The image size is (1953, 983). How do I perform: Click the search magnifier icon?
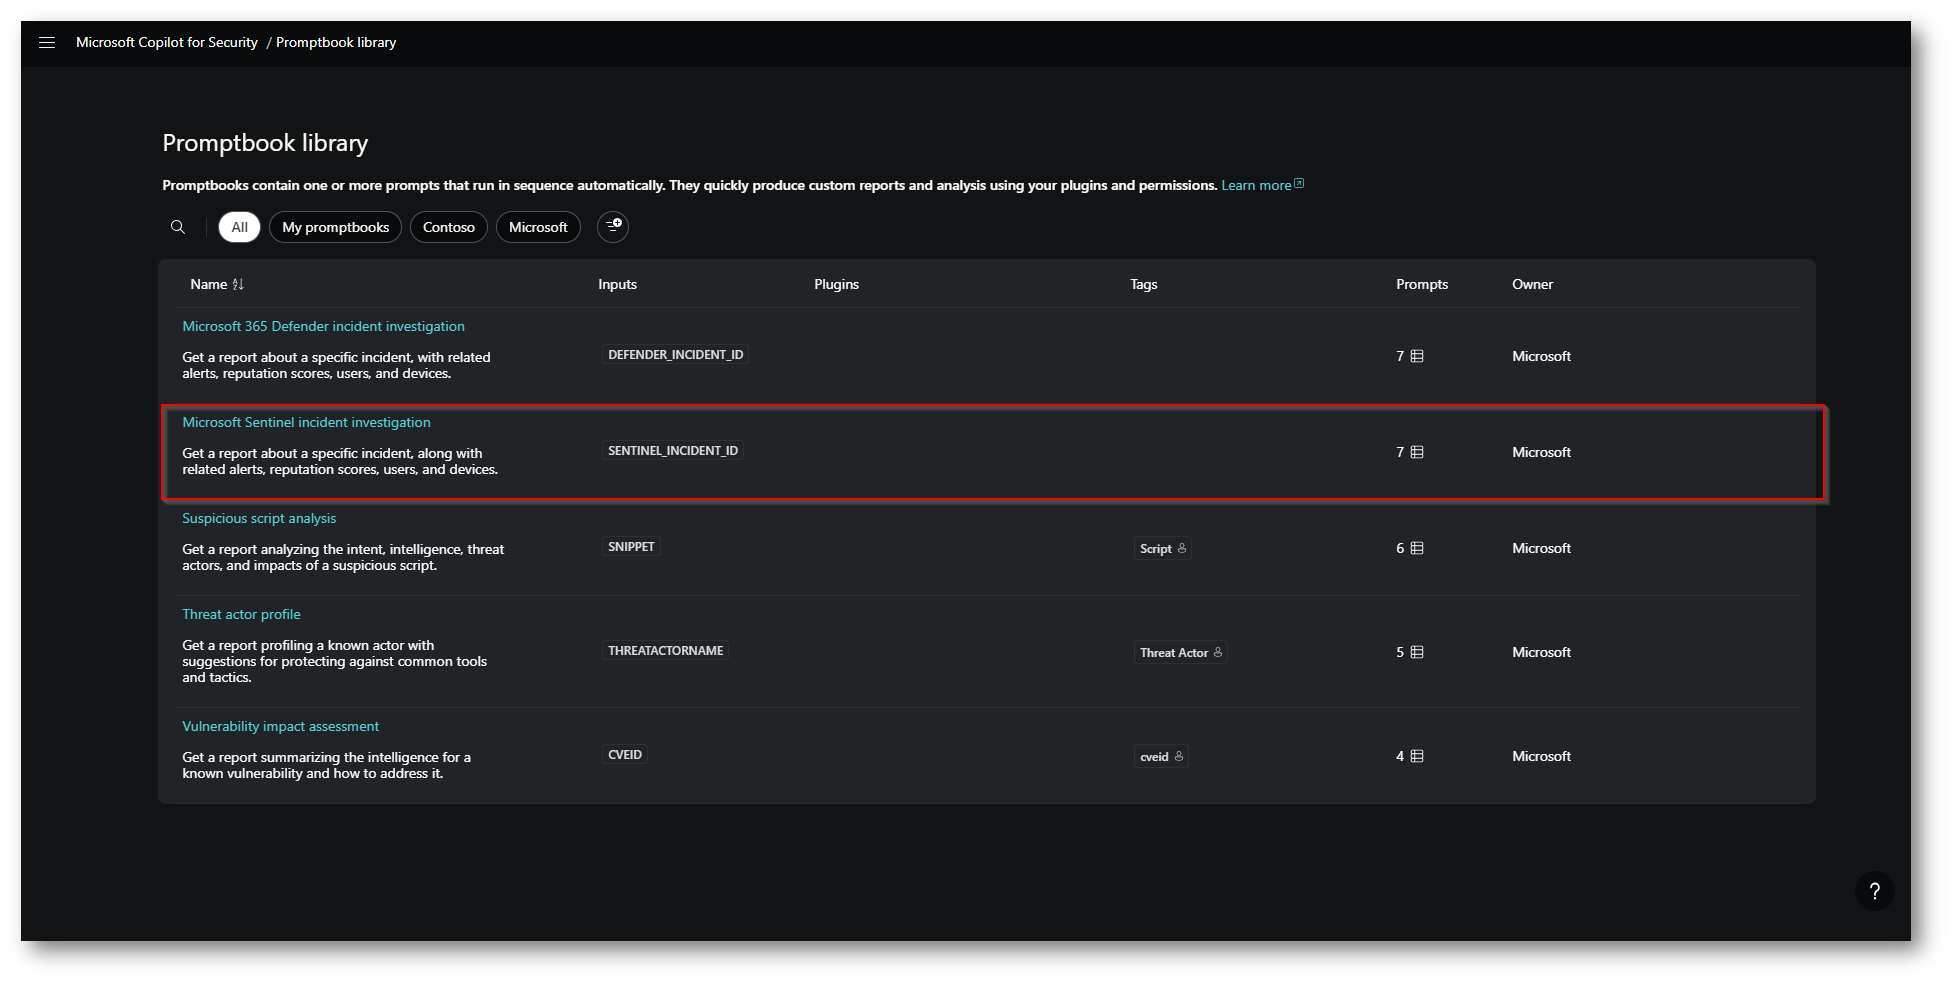[178, 227]
